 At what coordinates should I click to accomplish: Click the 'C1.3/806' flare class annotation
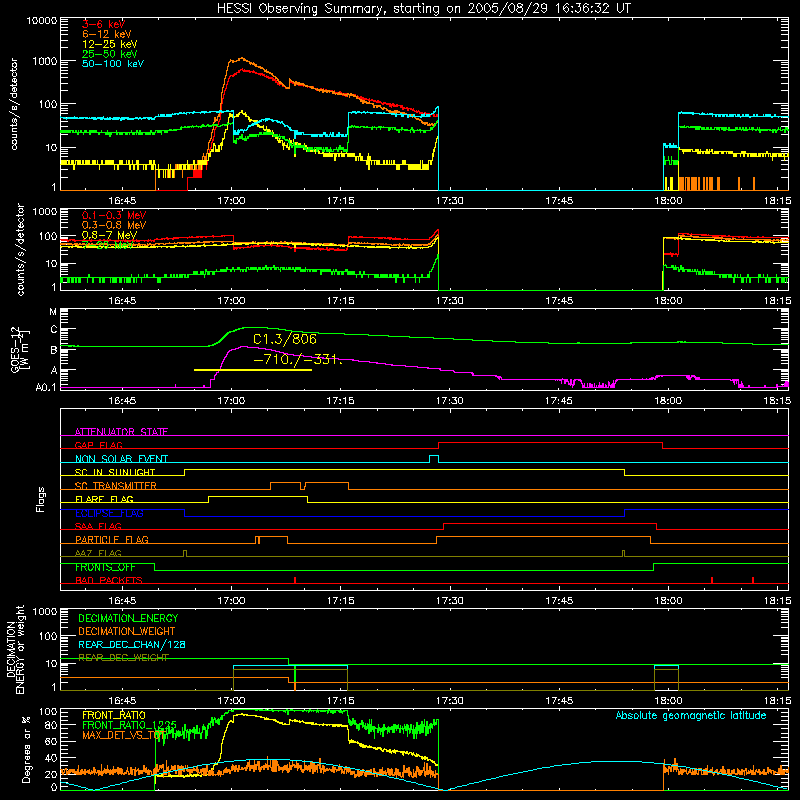click(x=285, y=339)
